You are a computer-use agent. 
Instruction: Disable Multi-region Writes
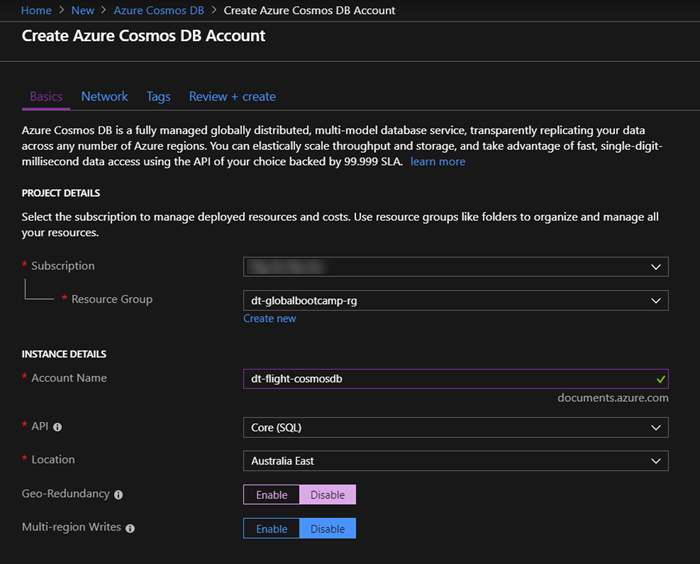(x=327, y=529)
